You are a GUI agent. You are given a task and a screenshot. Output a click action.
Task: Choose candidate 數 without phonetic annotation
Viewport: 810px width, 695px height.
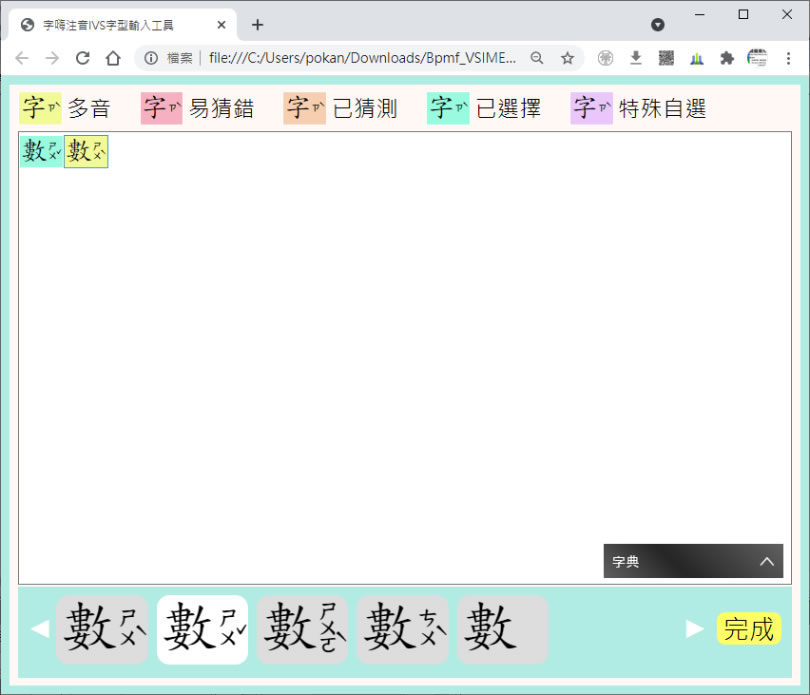coord(503,629)
